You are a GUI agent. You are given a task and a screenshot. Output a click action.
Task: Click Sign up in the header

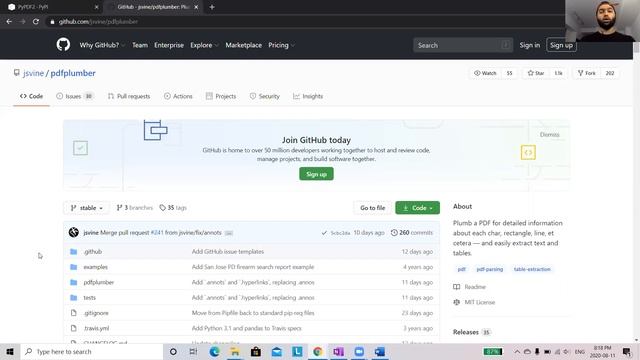(x=561, y=45)
